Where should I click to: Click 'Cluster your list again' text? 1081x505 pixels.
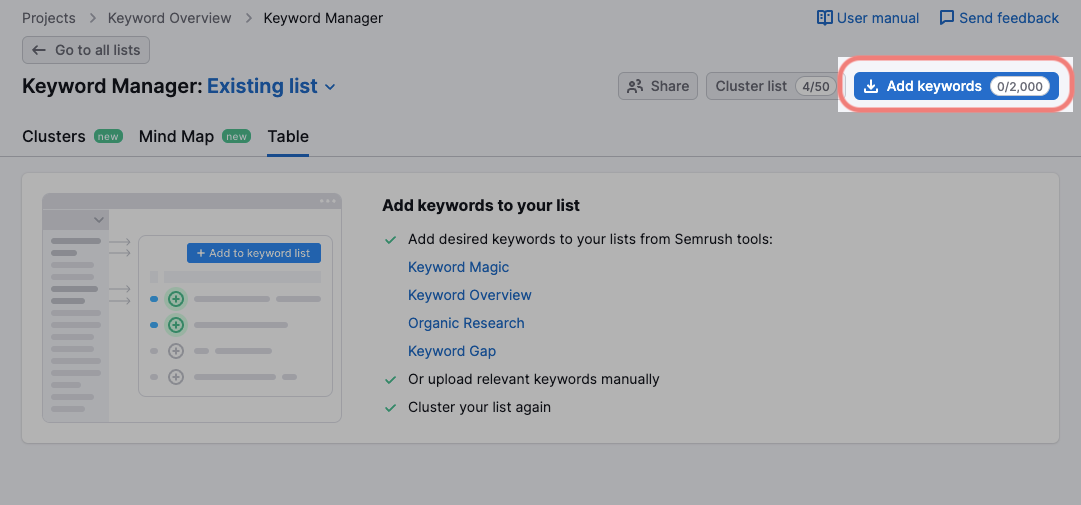pos(479,407)
